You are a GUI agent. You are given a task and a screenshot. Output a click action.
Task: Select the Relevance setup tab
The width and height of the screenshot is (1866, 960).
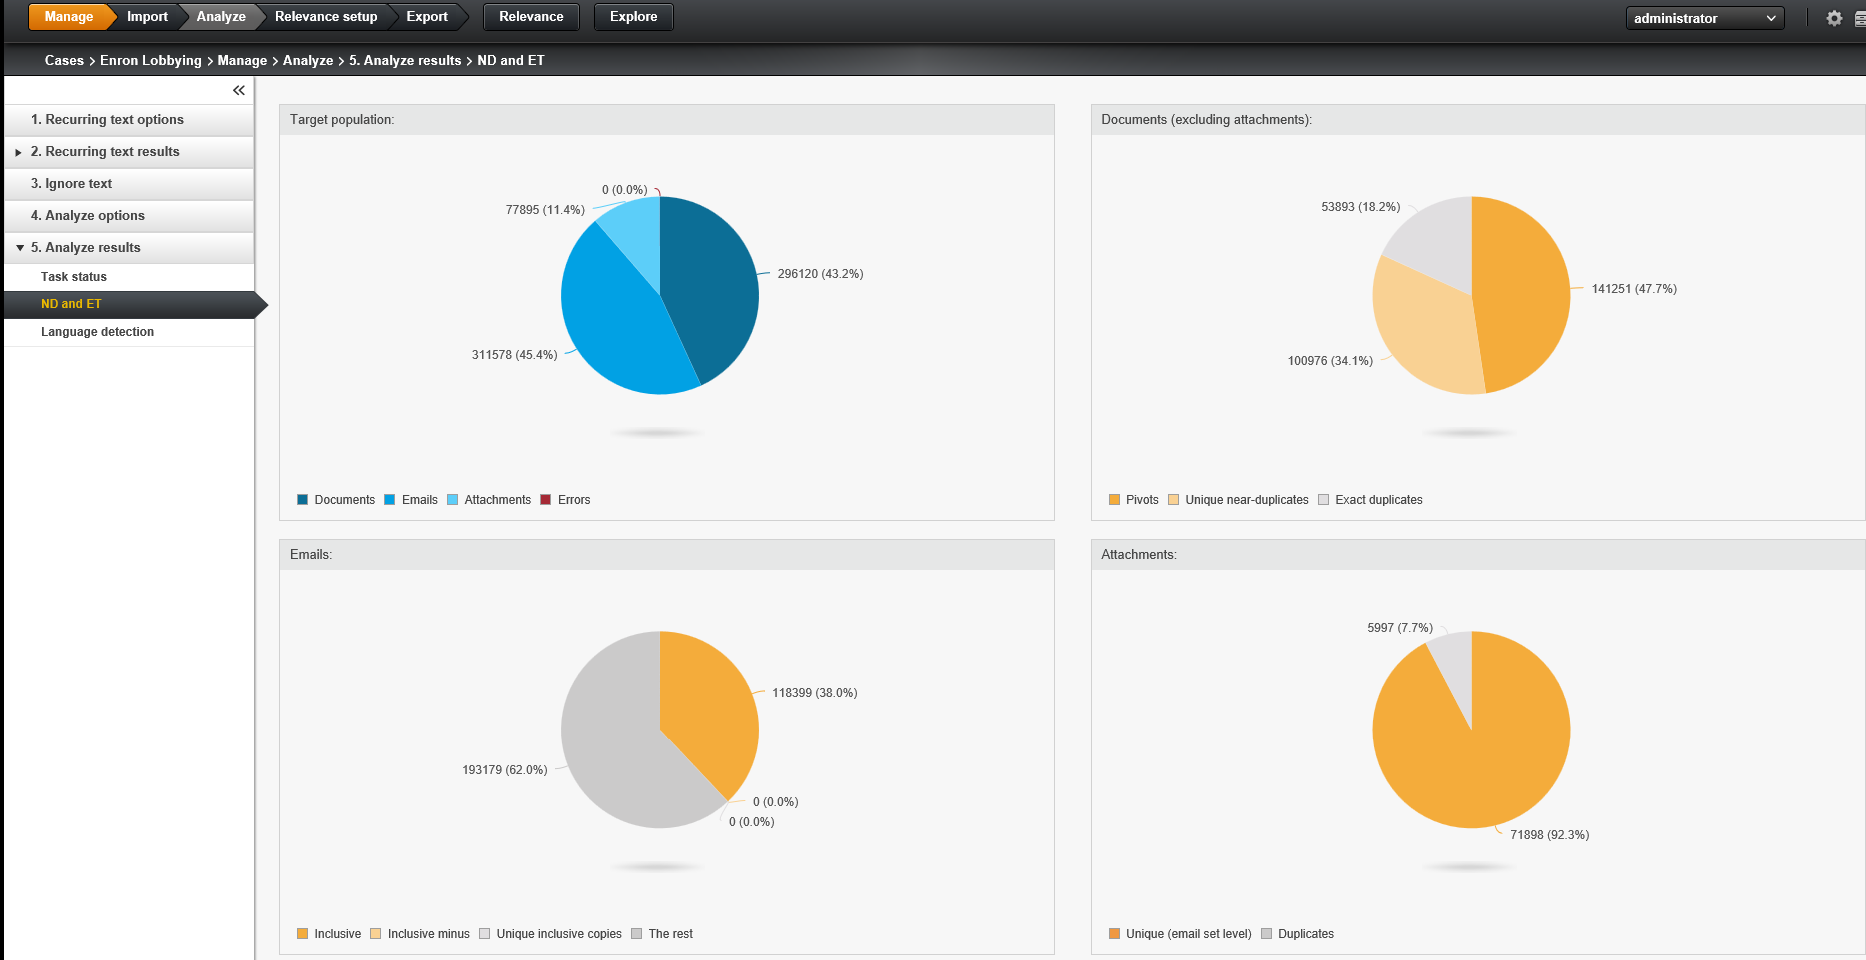(325, 16)
